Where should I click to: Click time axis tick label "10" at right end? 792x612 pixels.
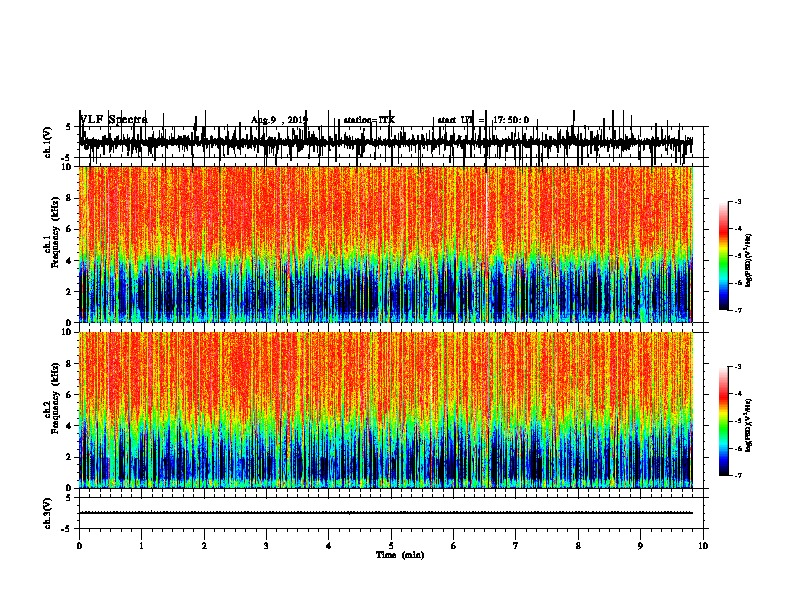tap(703, 546)
